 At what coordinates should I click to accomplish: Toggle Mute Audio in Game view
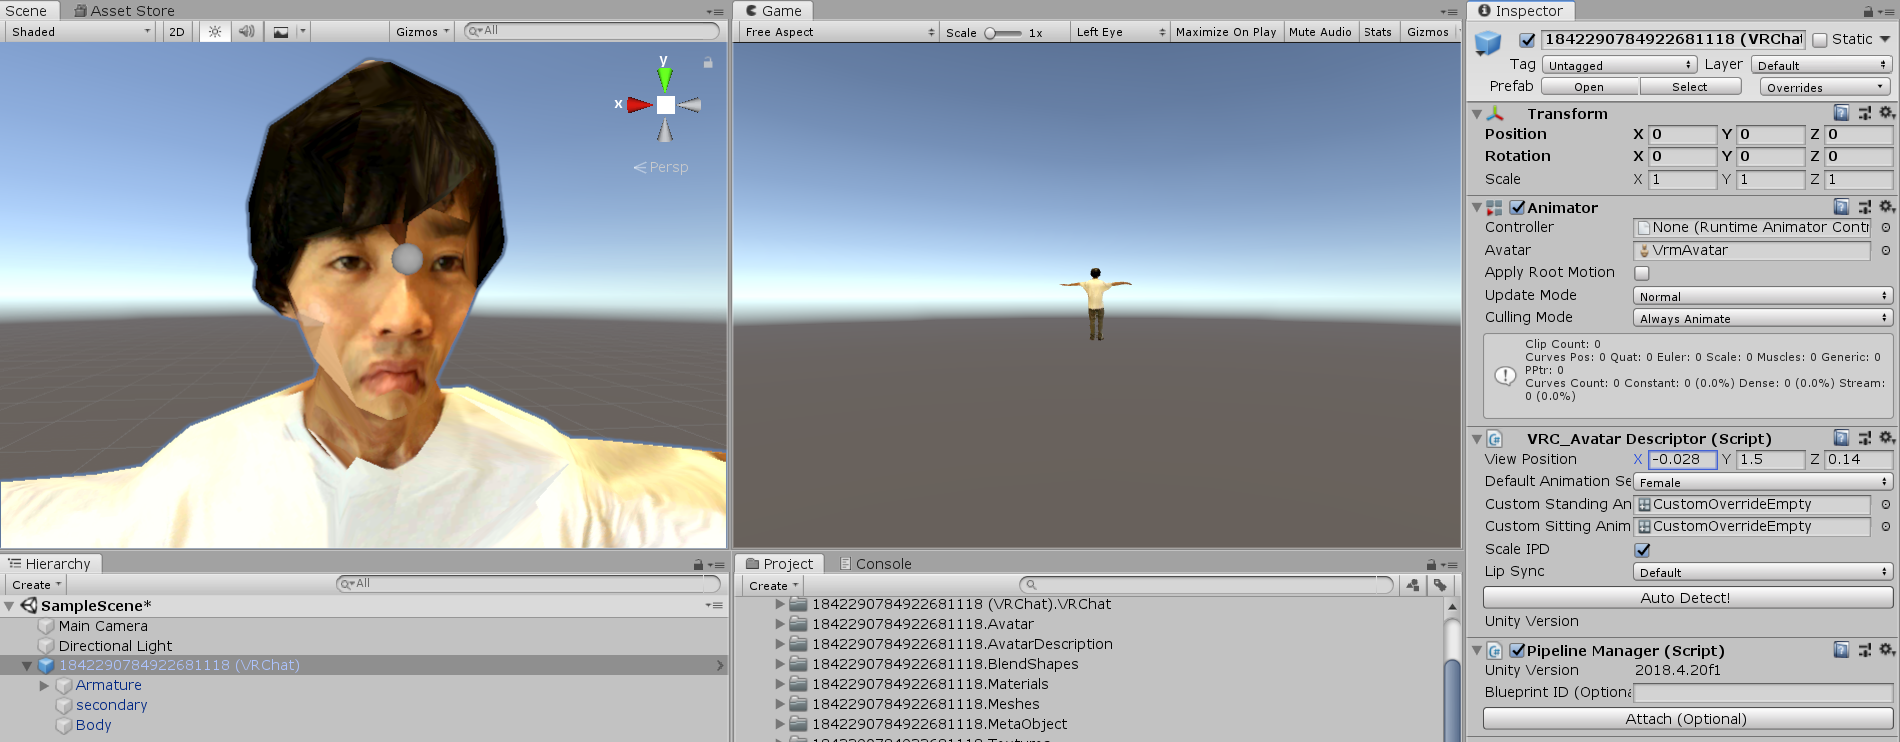pyautogui.click(x=1320, y=32)
